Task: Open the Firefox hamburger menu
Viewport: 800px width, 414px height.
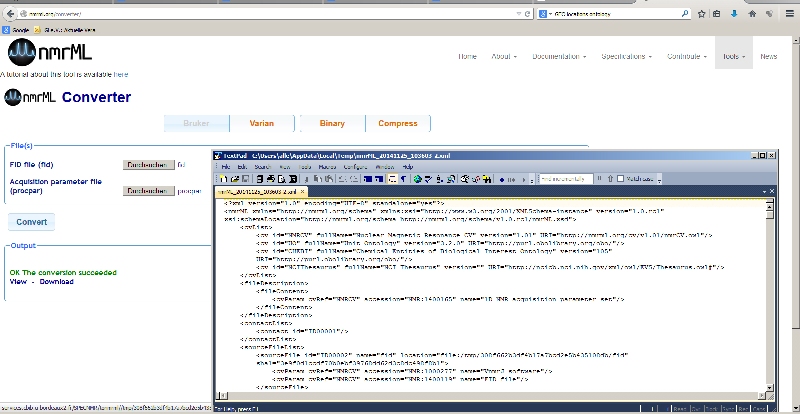Action: coord(789,14)
